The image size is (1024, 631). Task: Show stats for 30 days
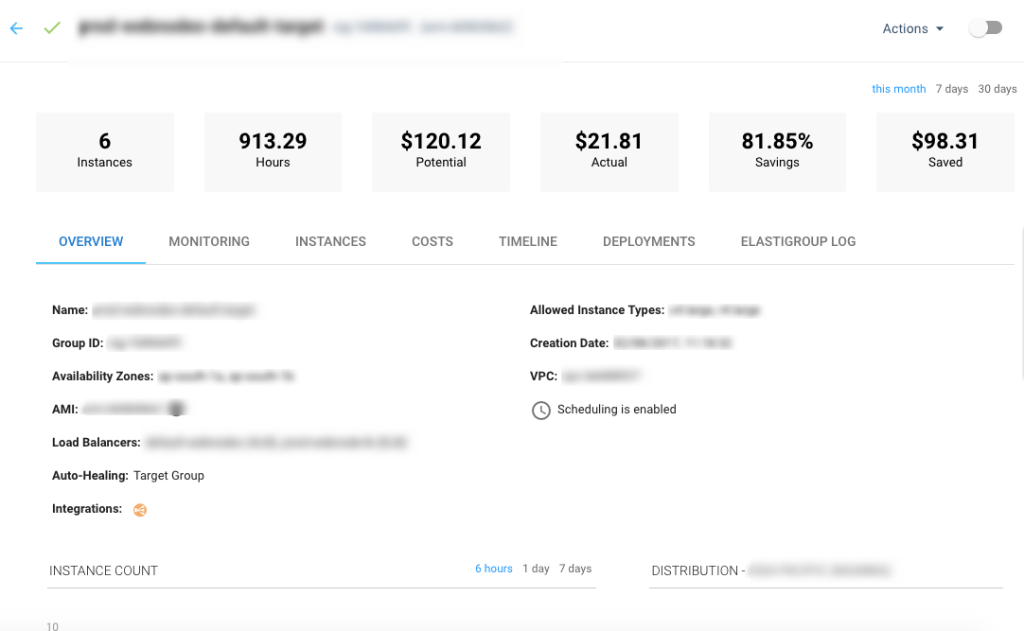[x=997, y=89]
